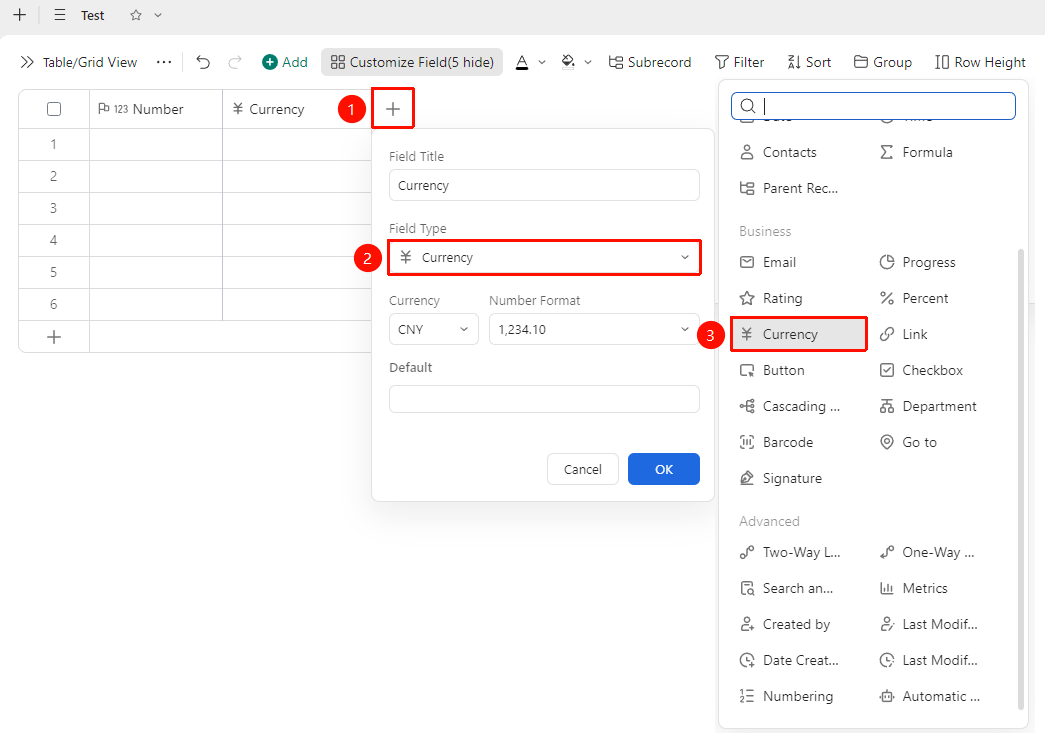Open the Field Type dropdown
Viewport: 1045px width, 744px height.
544,257
